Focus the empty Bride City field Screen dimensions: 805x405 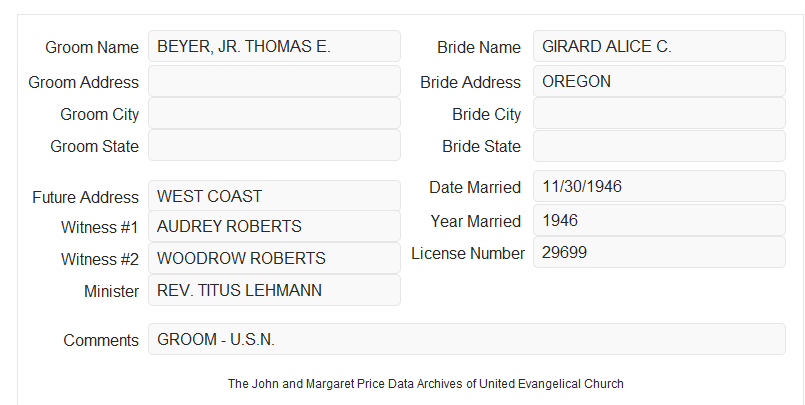[x=659, y=113]
